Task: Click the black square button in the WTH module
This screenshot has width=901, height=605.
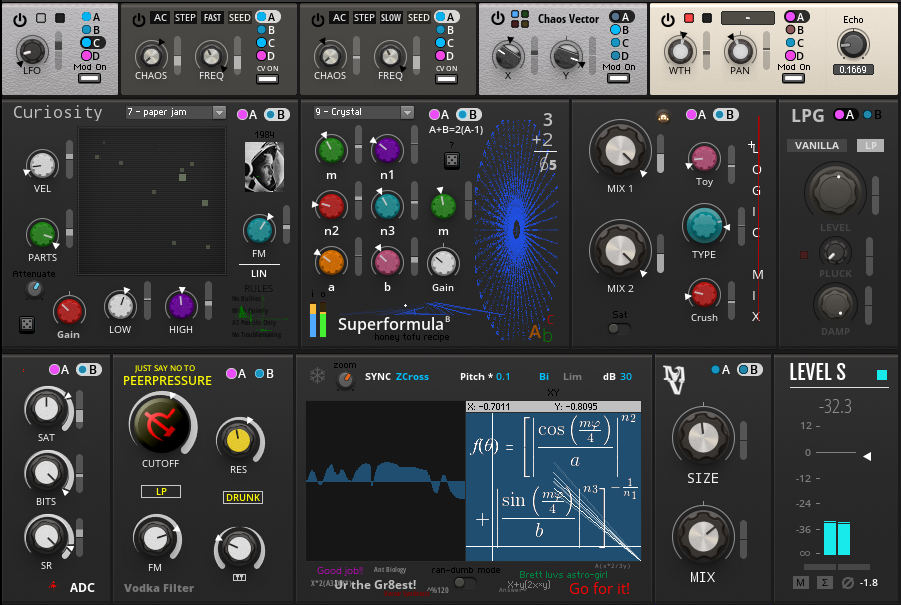Action: pos(707,18)
